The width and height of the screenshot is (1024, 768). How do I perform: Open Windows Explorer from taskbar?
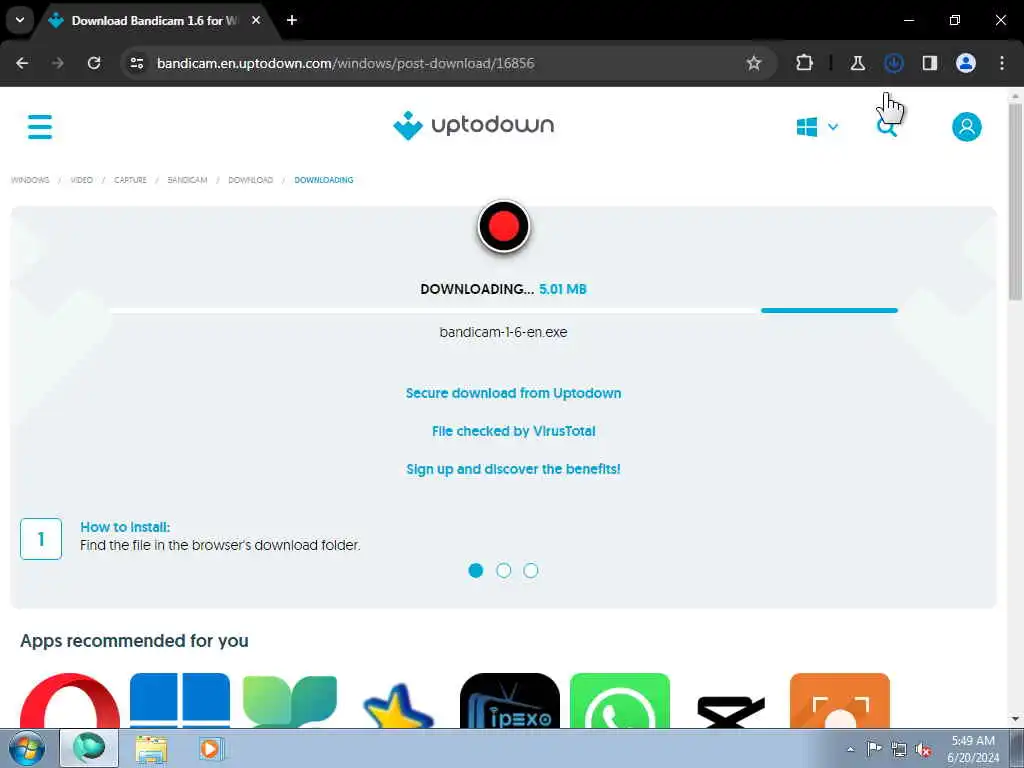(x=151, y=749)
